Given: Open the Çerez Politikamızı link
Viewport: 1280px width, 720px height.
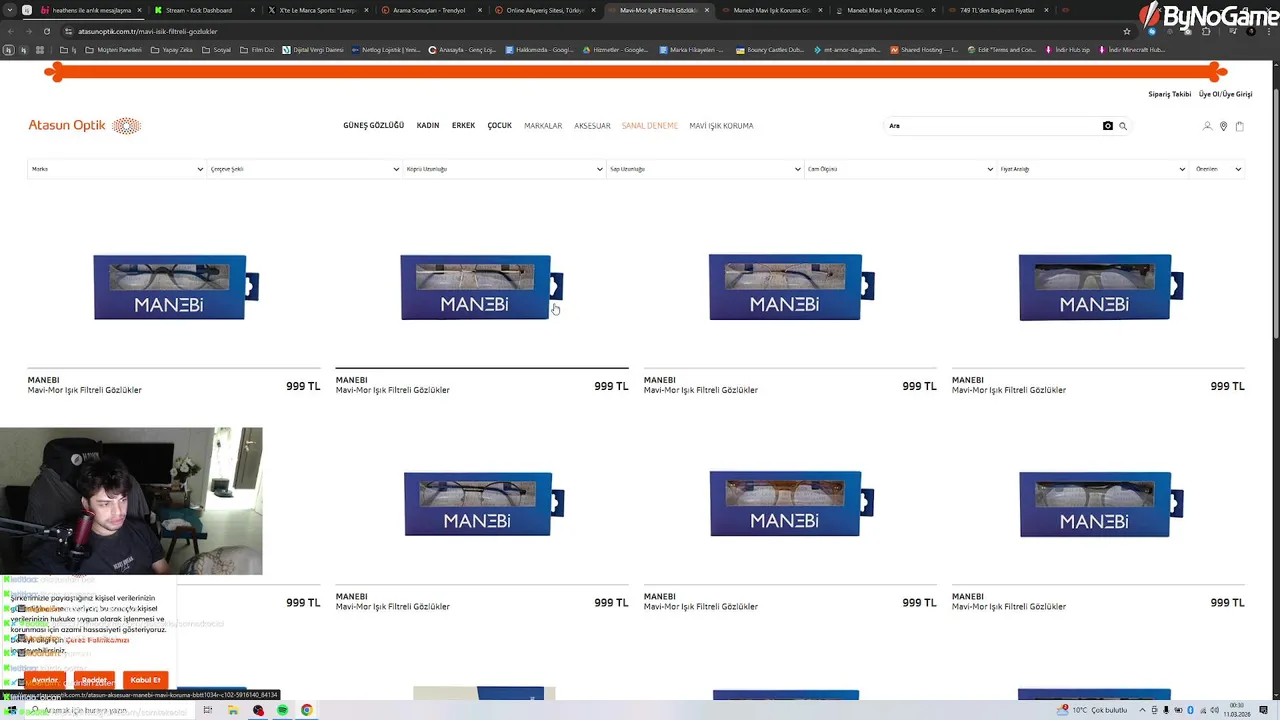Looking at the screenshot, I should pyautogui.click(x=97, y=640).
